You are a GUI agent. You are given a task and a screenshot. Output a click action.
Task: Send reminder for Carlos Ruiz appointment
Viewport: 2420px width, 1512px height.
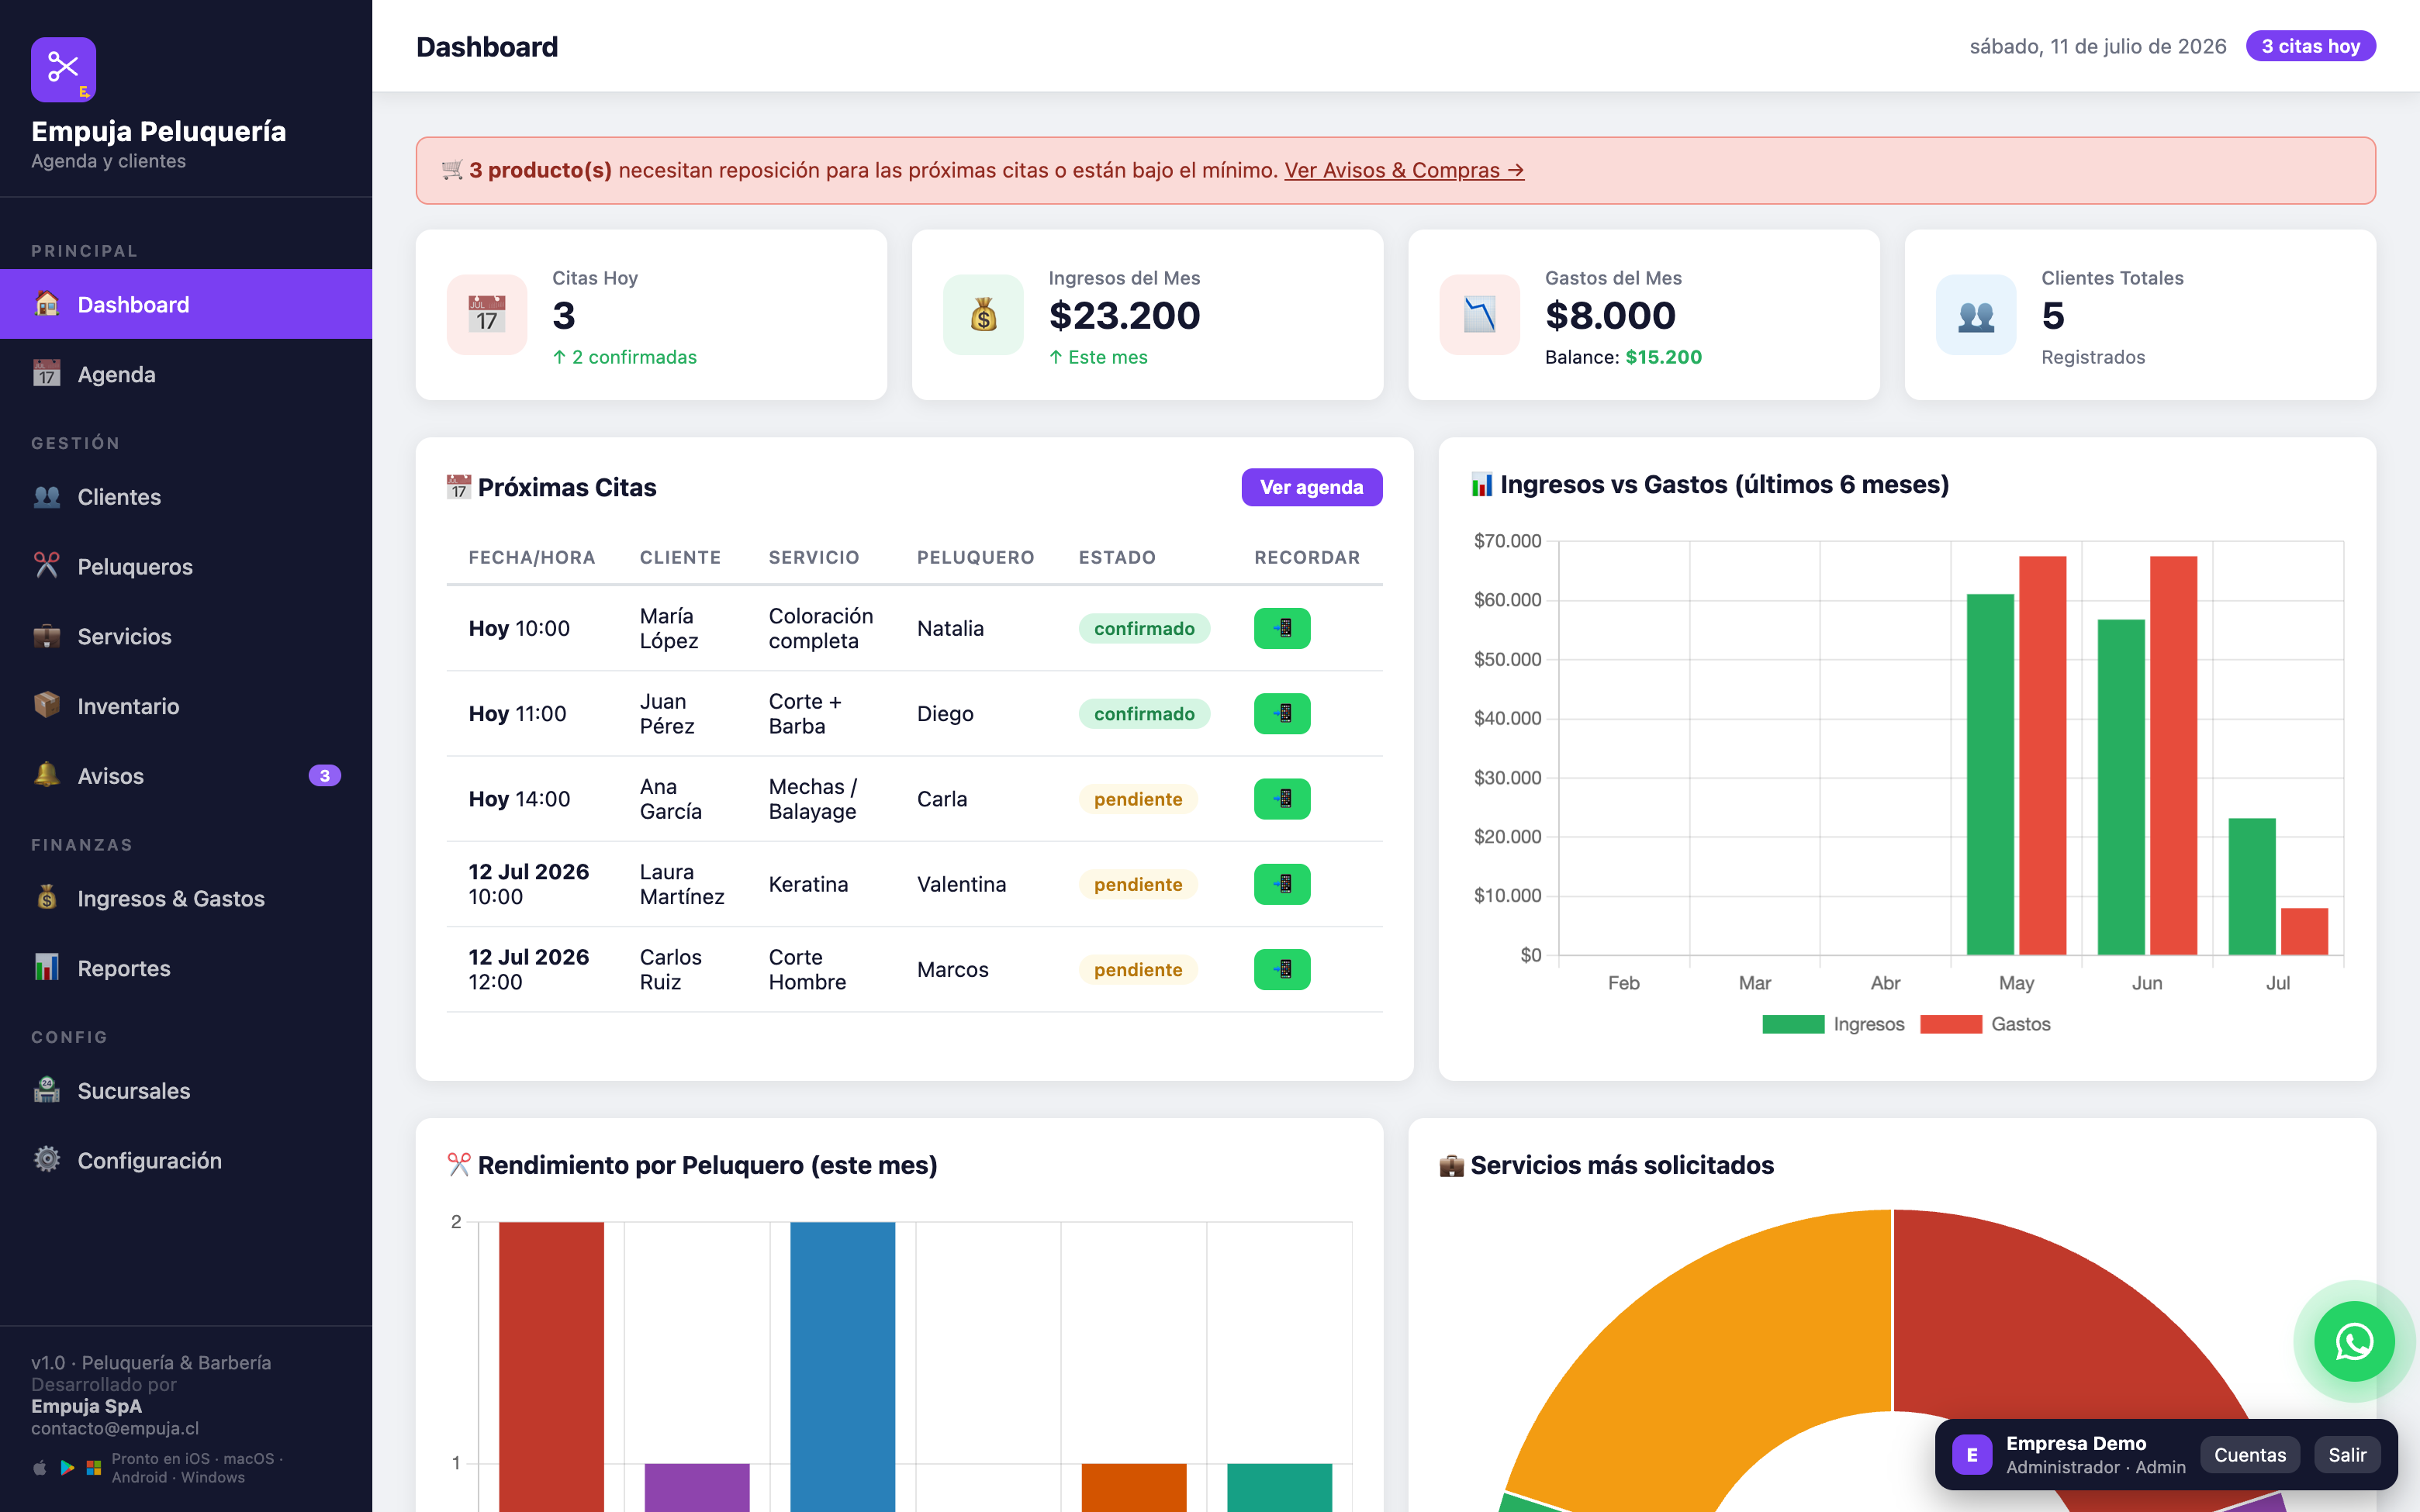point(1282,969)
